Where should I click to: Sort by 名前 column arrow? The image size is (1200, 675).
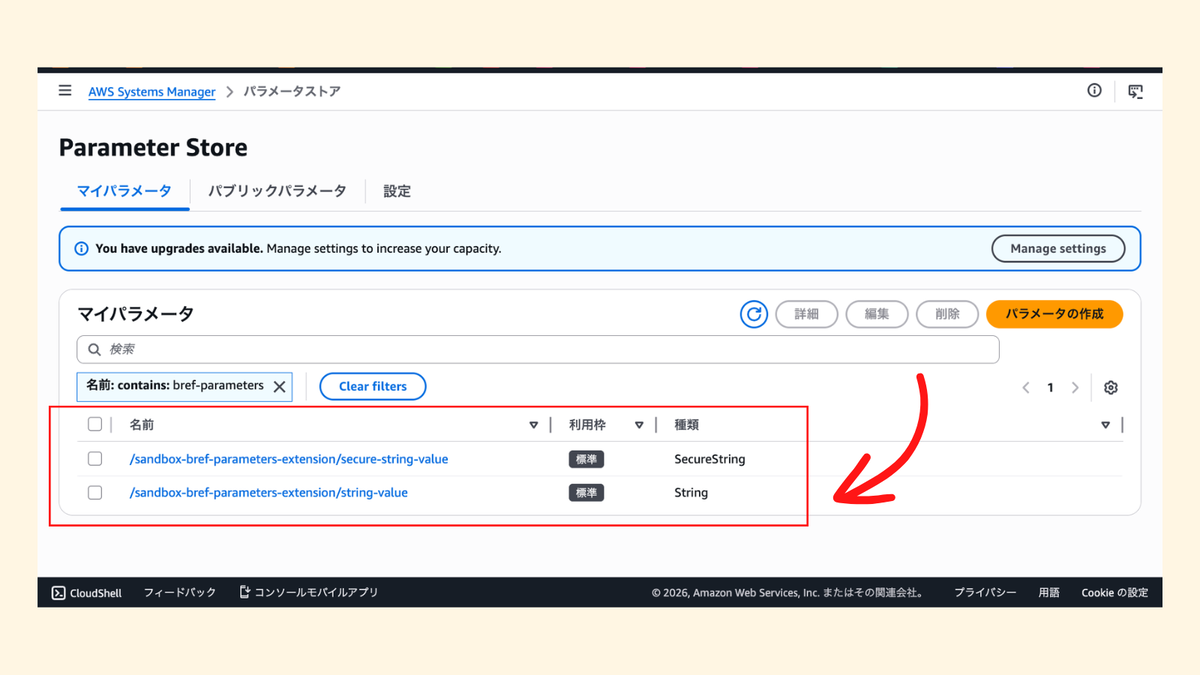click(x=534, y=425)
